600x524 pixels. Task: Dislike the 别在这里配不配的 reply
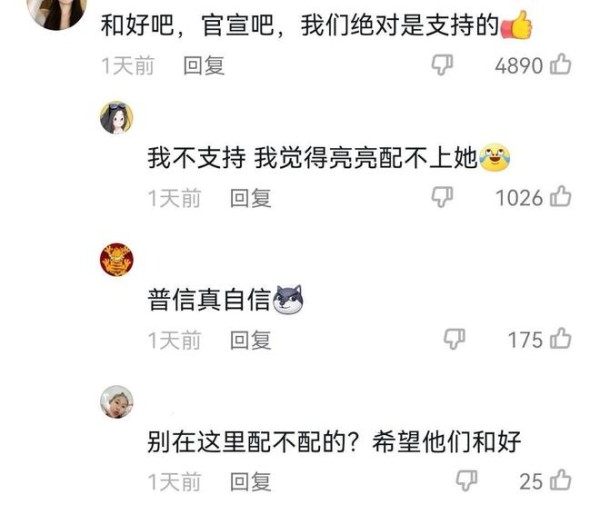point(467,481)
